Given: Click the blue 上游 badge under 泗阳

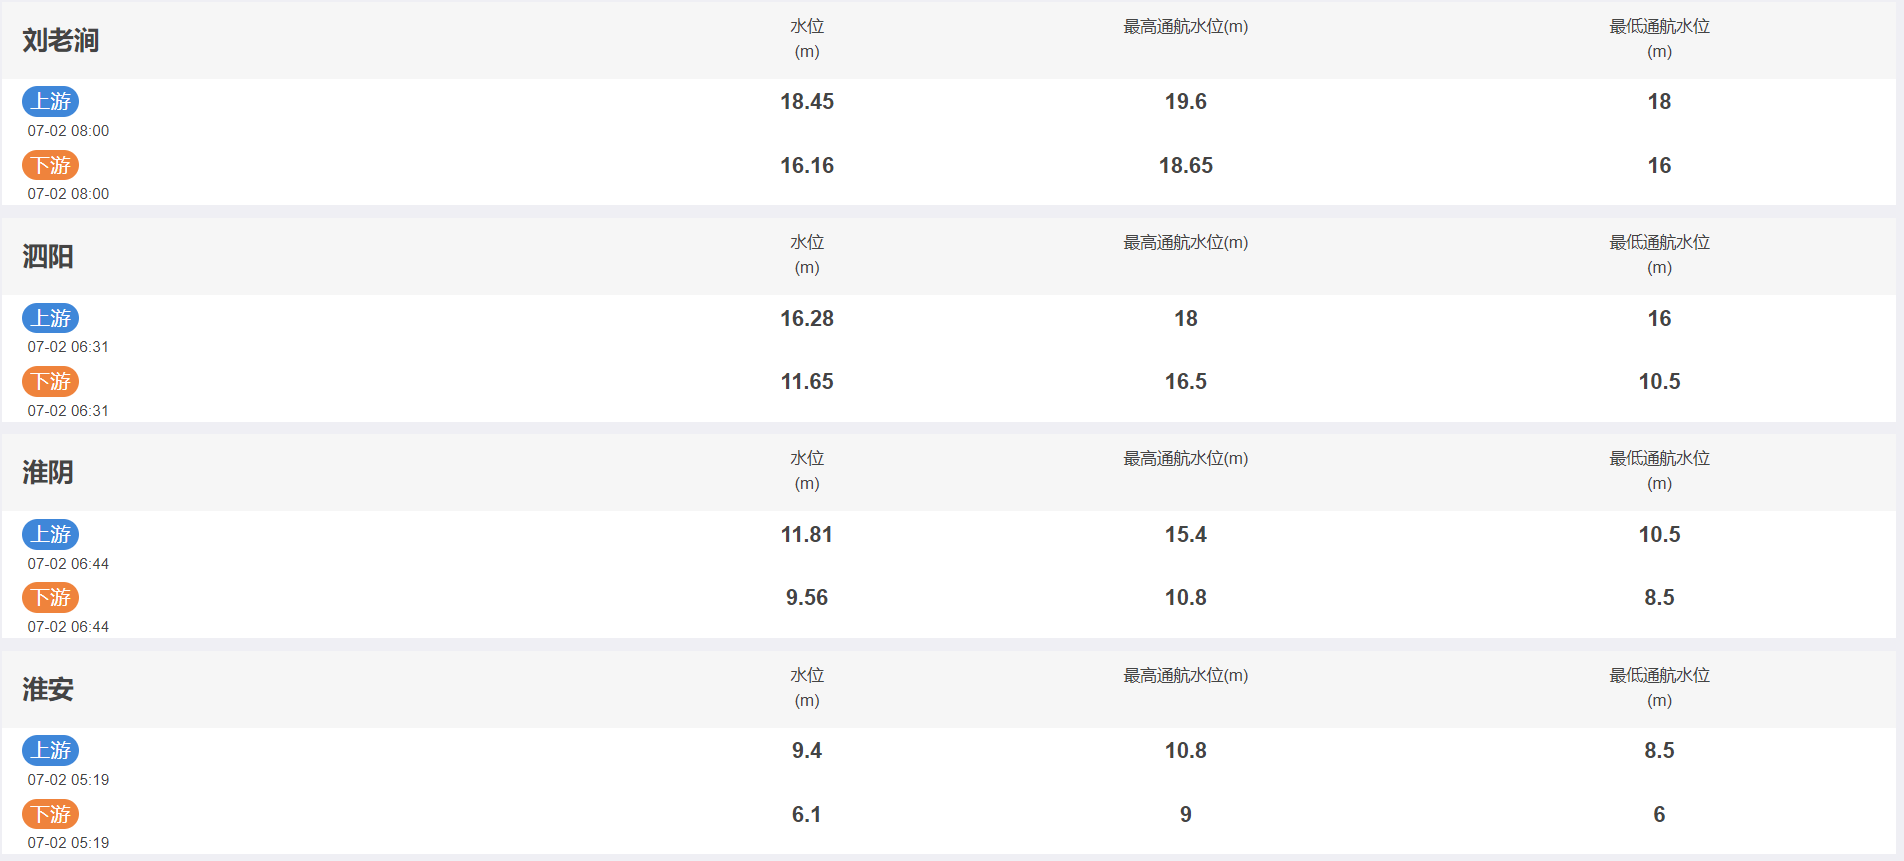Looking at the screenshot, I should click(x=51, y=318).
